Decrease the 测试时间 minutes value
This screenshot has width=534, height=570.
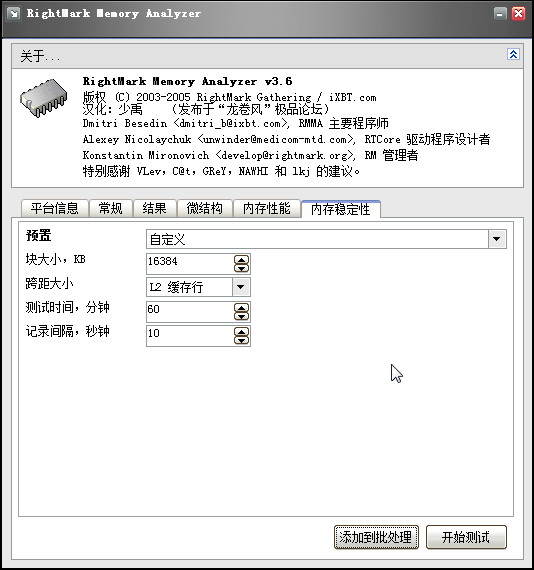pos(241,316)
